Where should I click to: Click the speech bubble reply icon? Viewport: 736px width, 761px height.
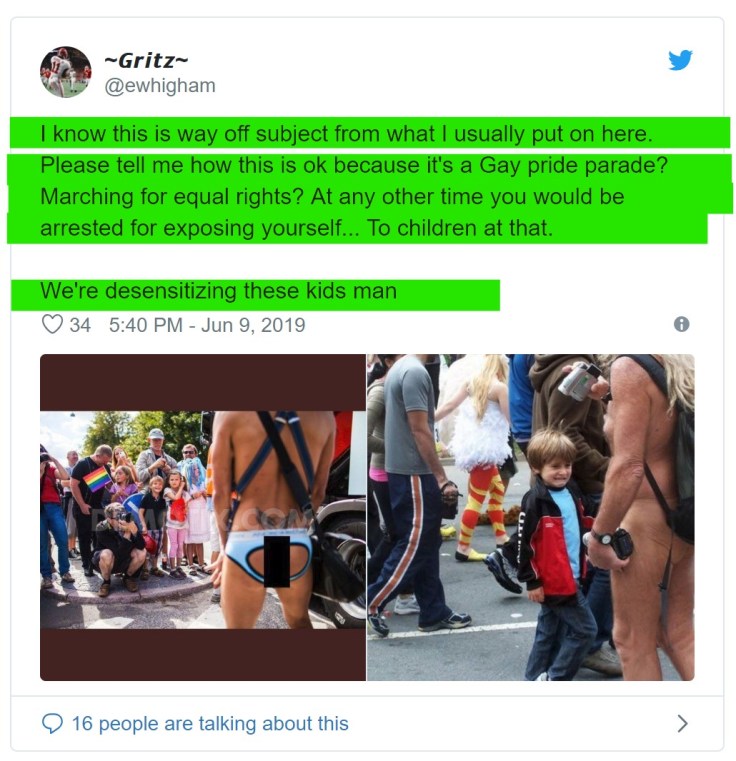tap(52, 723)
